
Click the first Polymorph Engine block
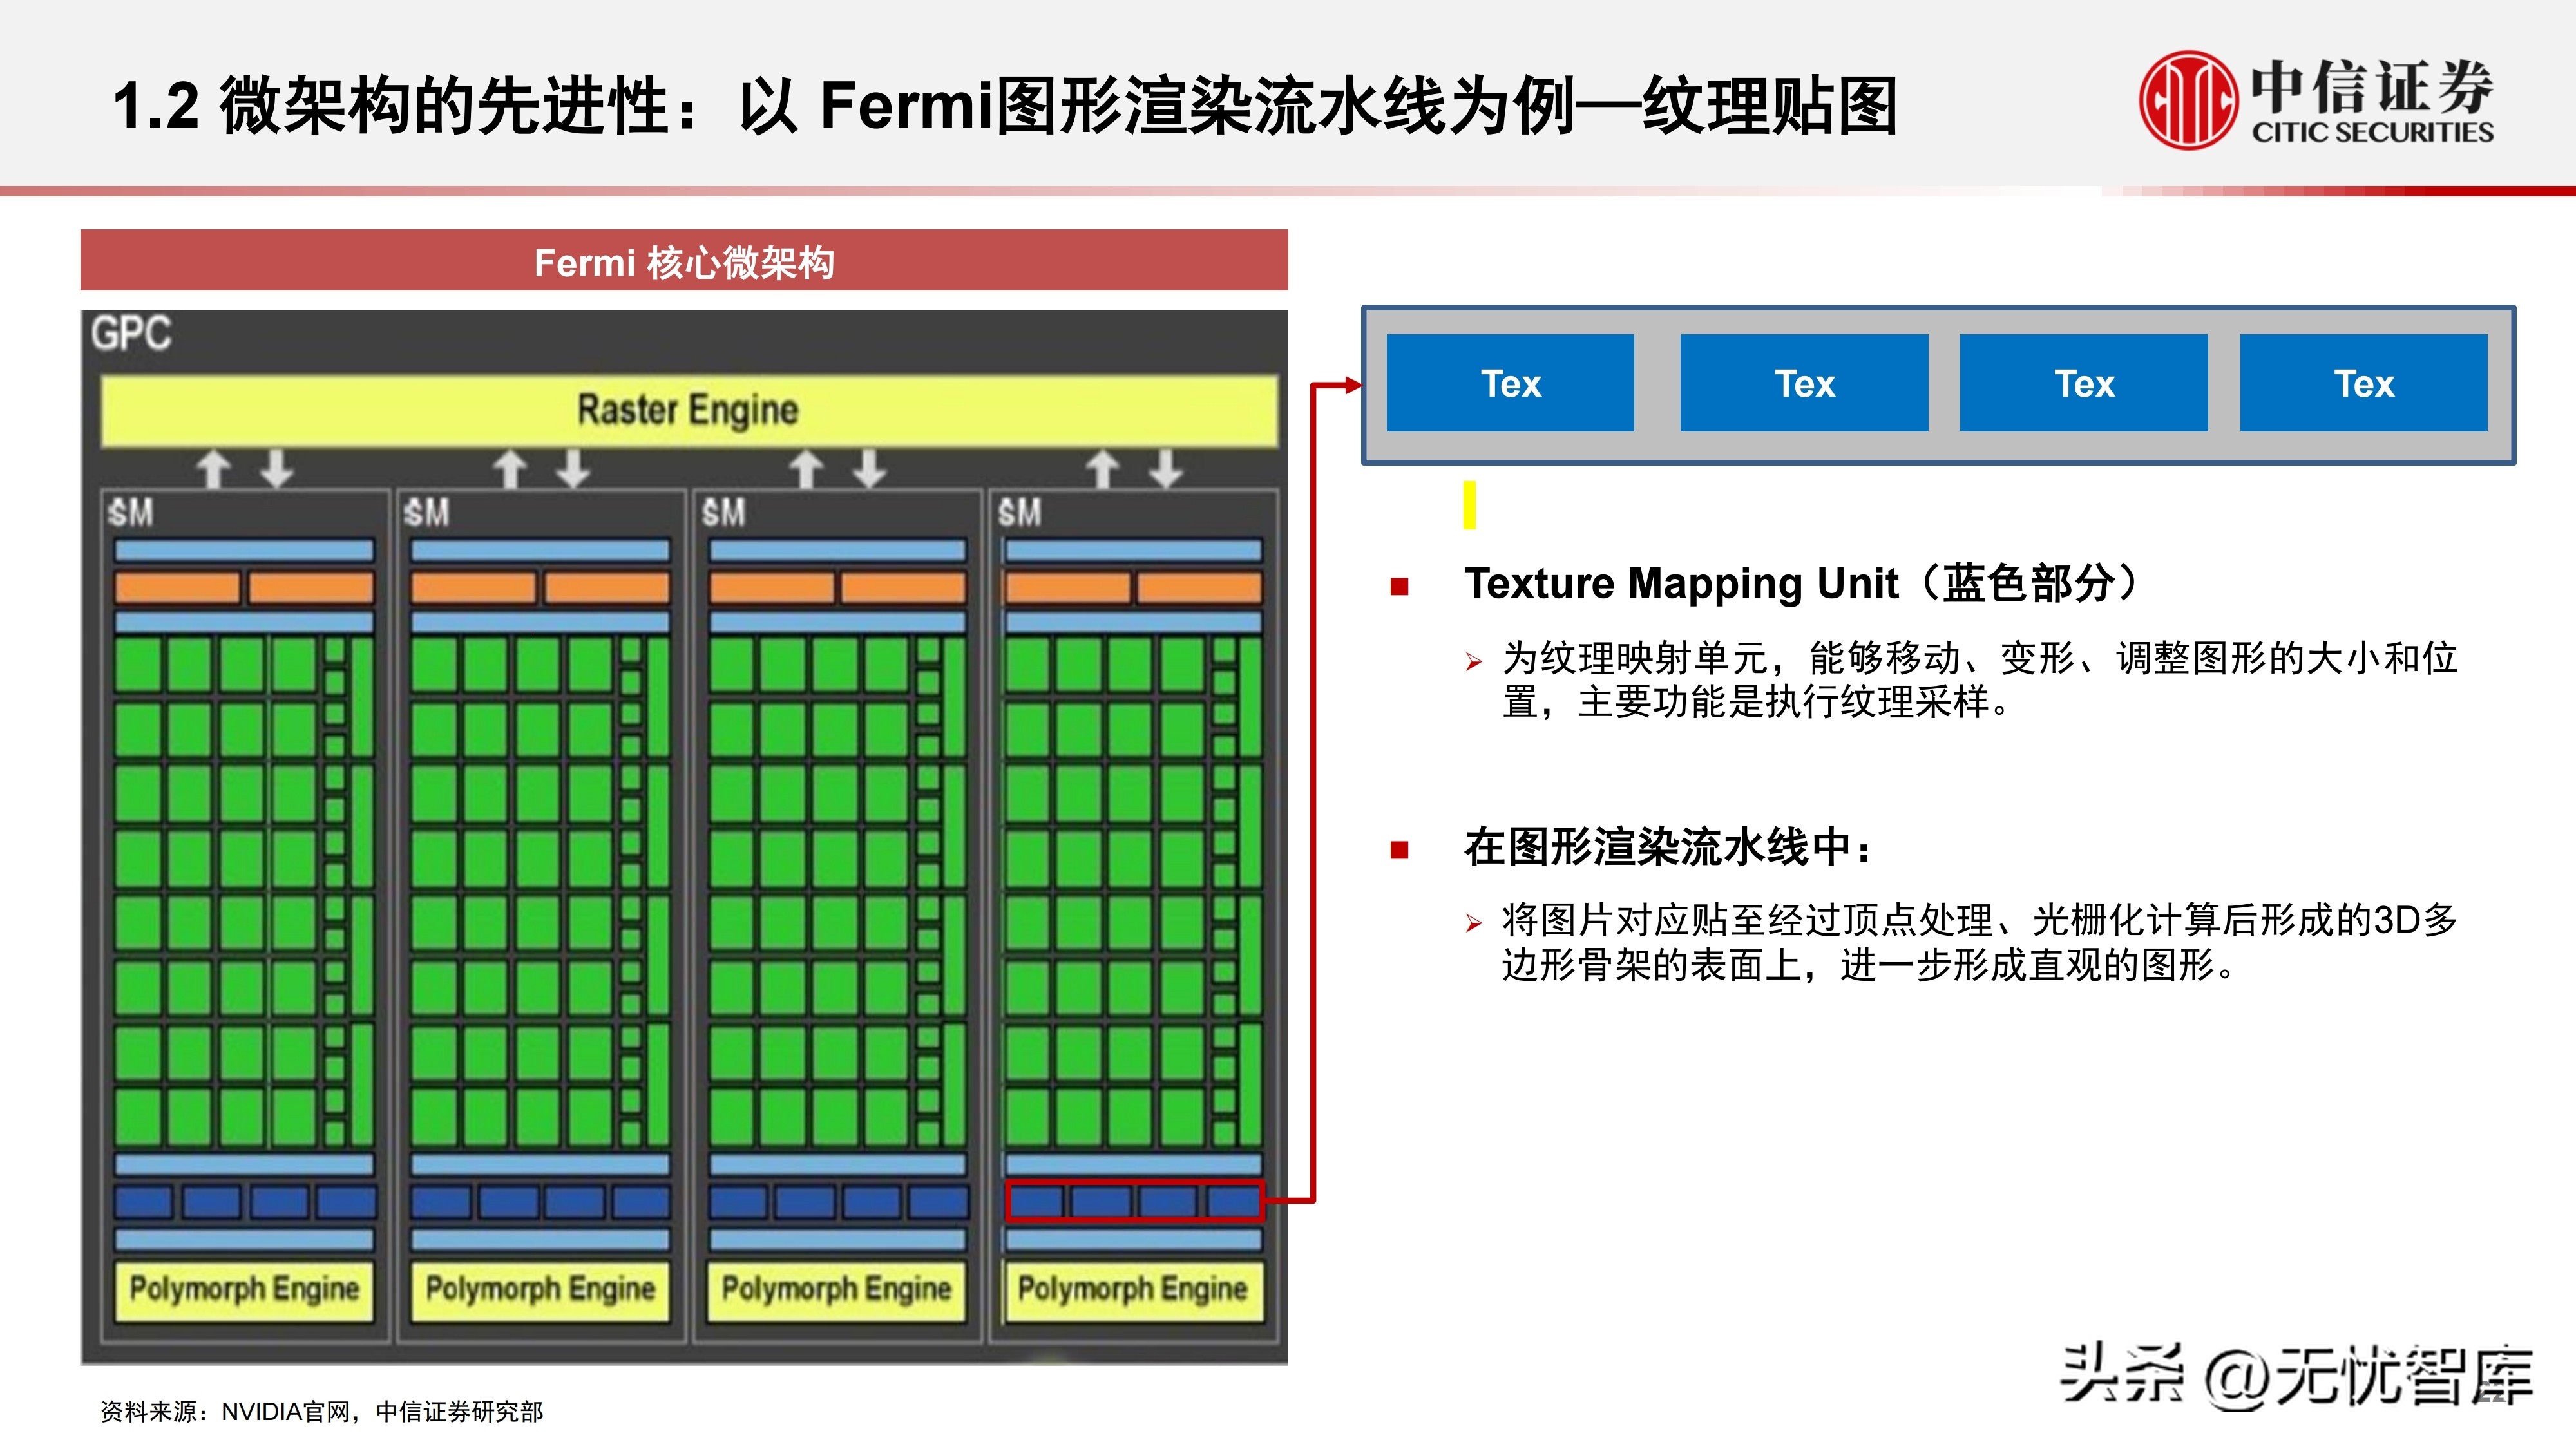coord(243,1290)
